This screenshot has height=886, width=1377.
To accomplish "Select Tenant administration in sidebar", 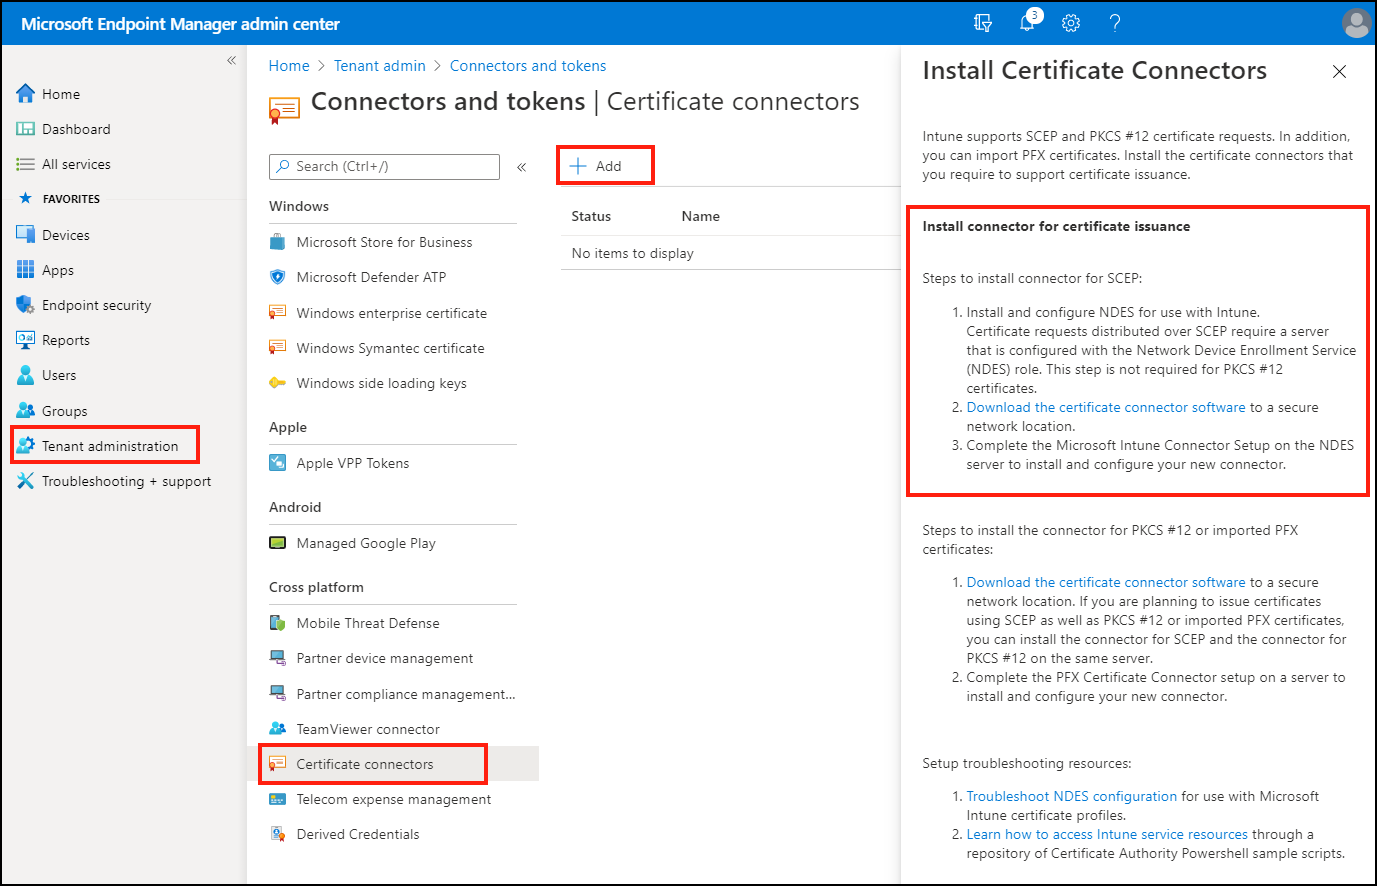I will 109,446.
